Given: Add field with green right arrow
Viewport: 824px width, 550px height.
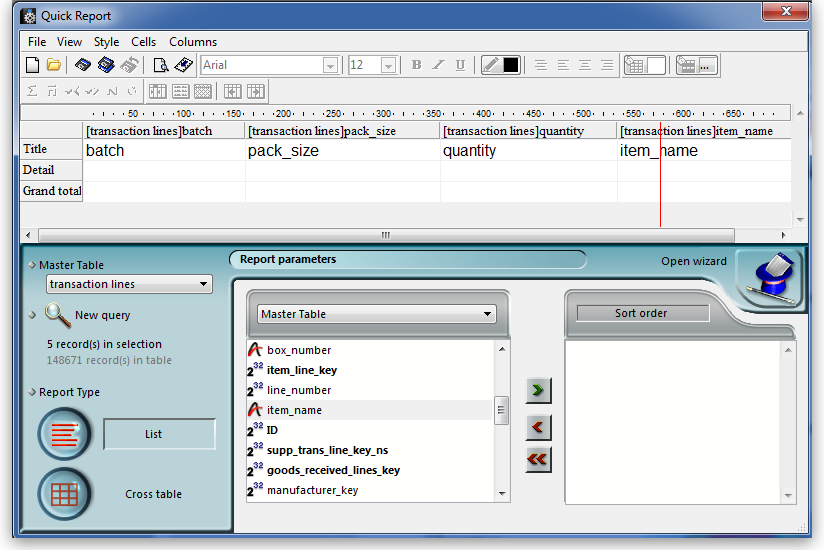Looking at the screenshot, I should point(538,390).
